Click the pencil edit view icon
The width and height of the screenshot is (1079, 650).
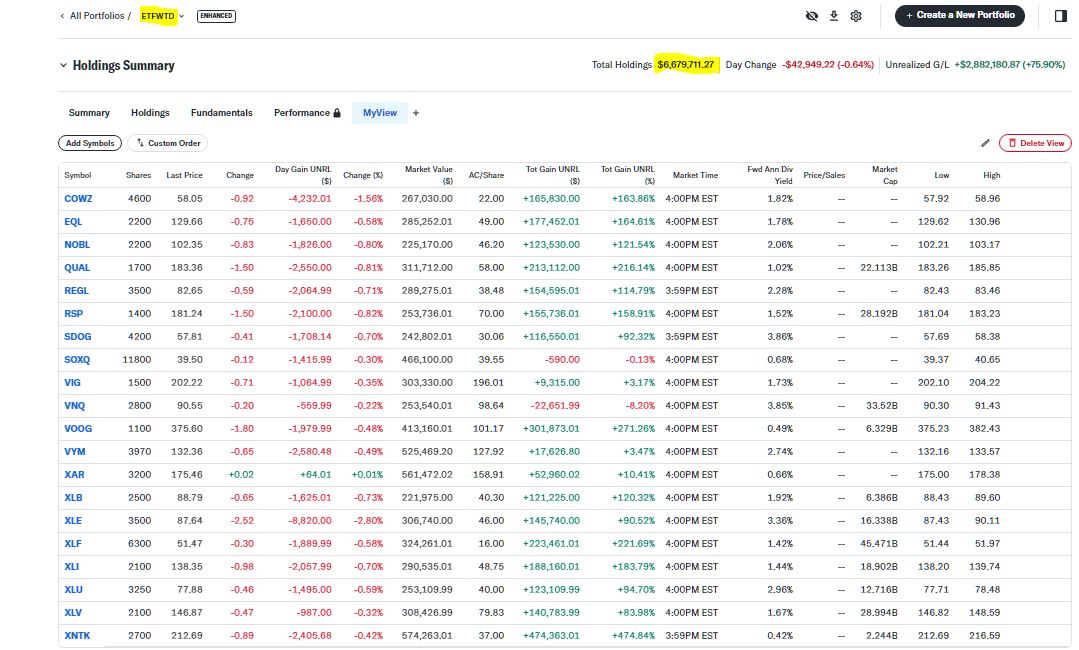point(985,144)
